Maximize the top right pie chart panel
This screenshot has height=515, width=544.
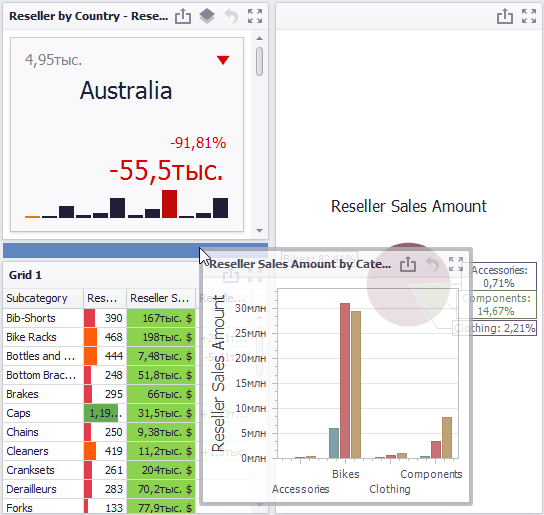coord(529,16)
